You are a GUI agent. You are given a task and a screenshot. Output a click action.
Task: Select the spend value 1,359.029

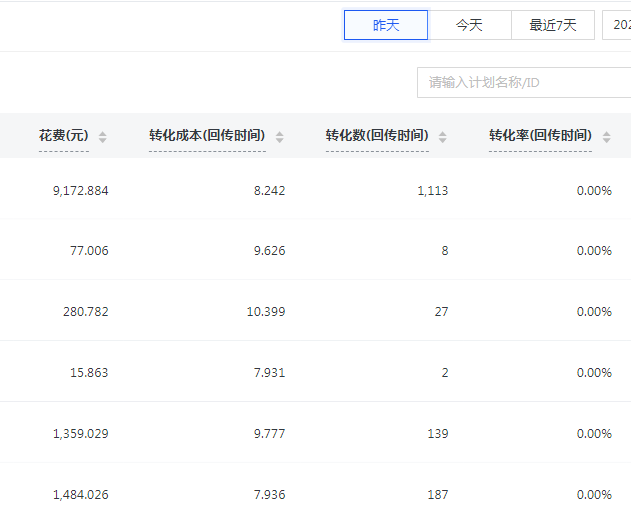click(80, 433)
